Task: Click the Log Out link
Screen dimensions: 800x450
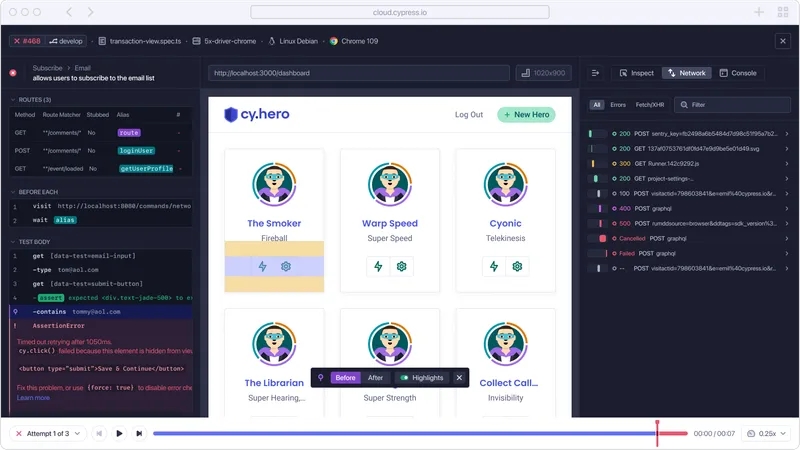Action: coord(469,115)
